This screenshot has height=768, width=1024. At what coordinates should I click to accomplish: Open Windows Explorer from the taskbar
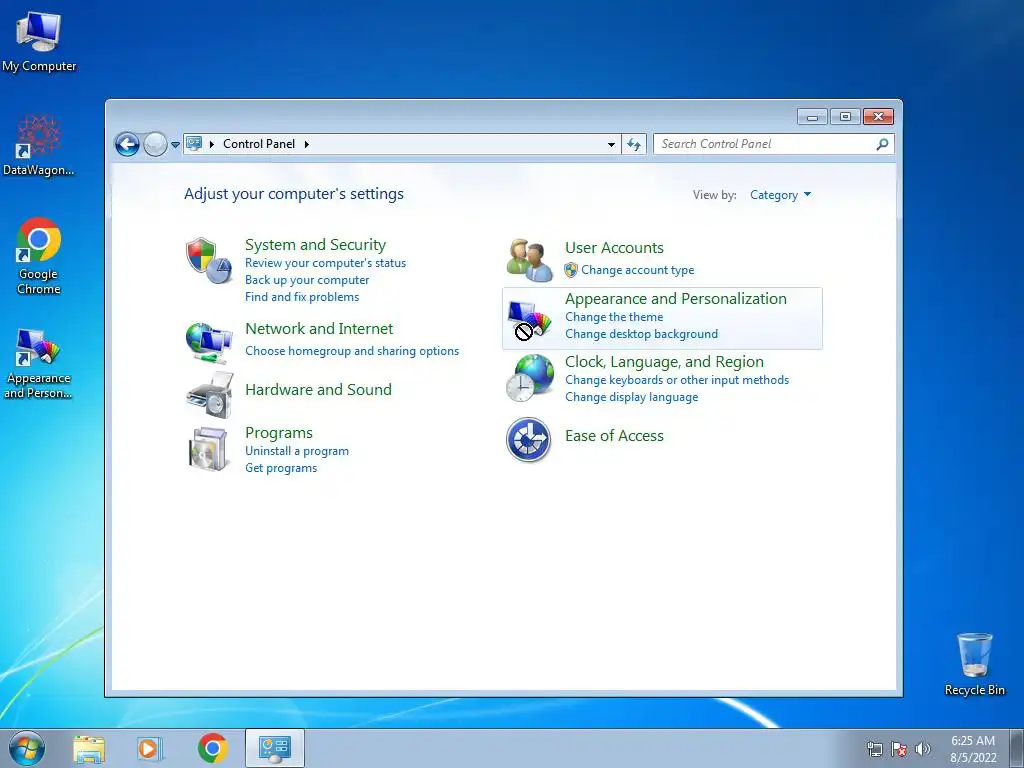click(89, 748)
